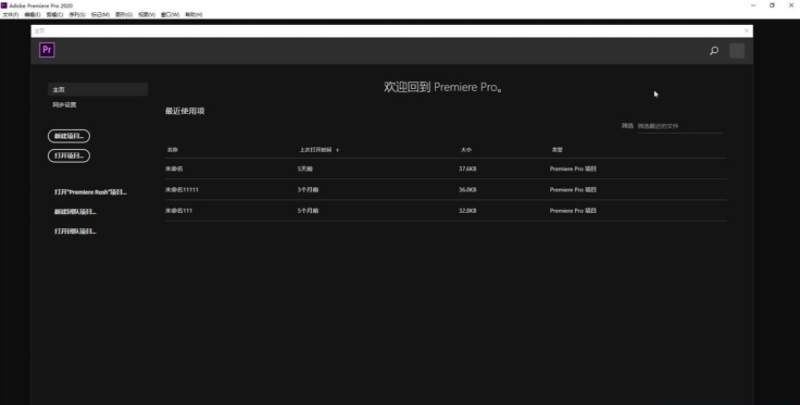The height and width of the screenshot is (405, 800).
Task: Open the user account avatar
Action: pyautogui.click(x=737, y=51)
